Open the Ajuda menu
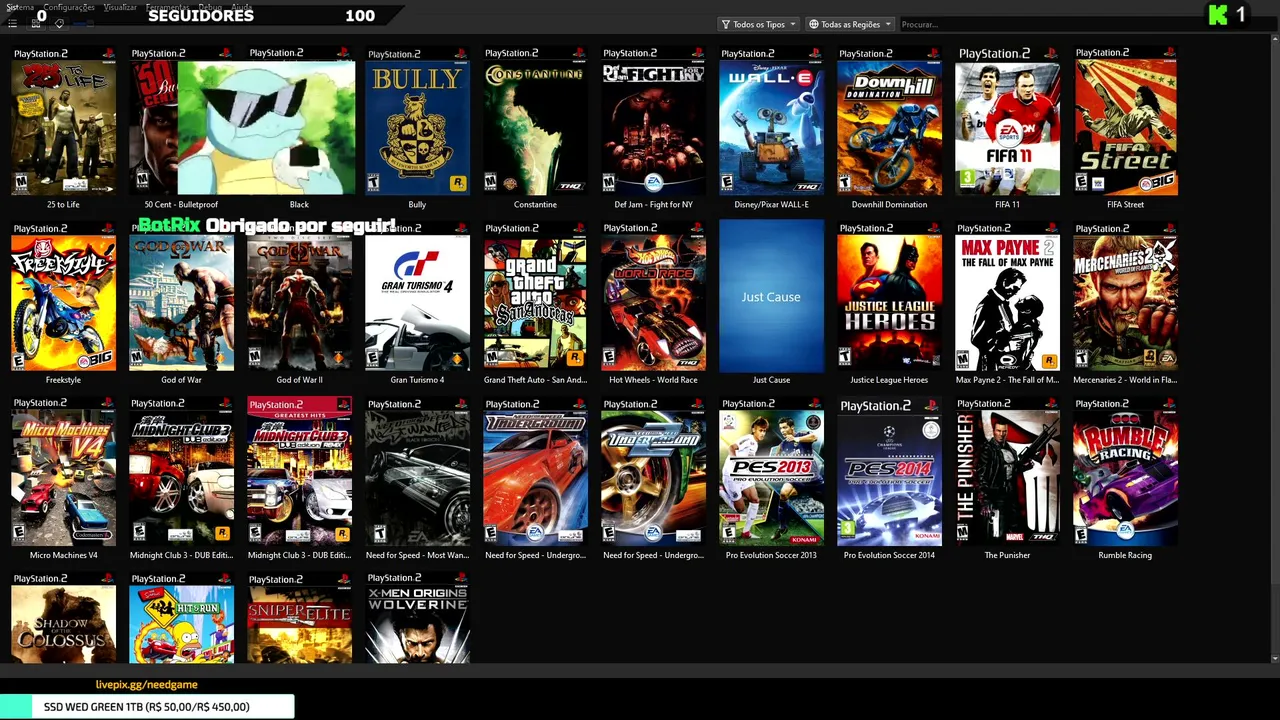Viewport: 1280px width, 720px height. point(242,7)
